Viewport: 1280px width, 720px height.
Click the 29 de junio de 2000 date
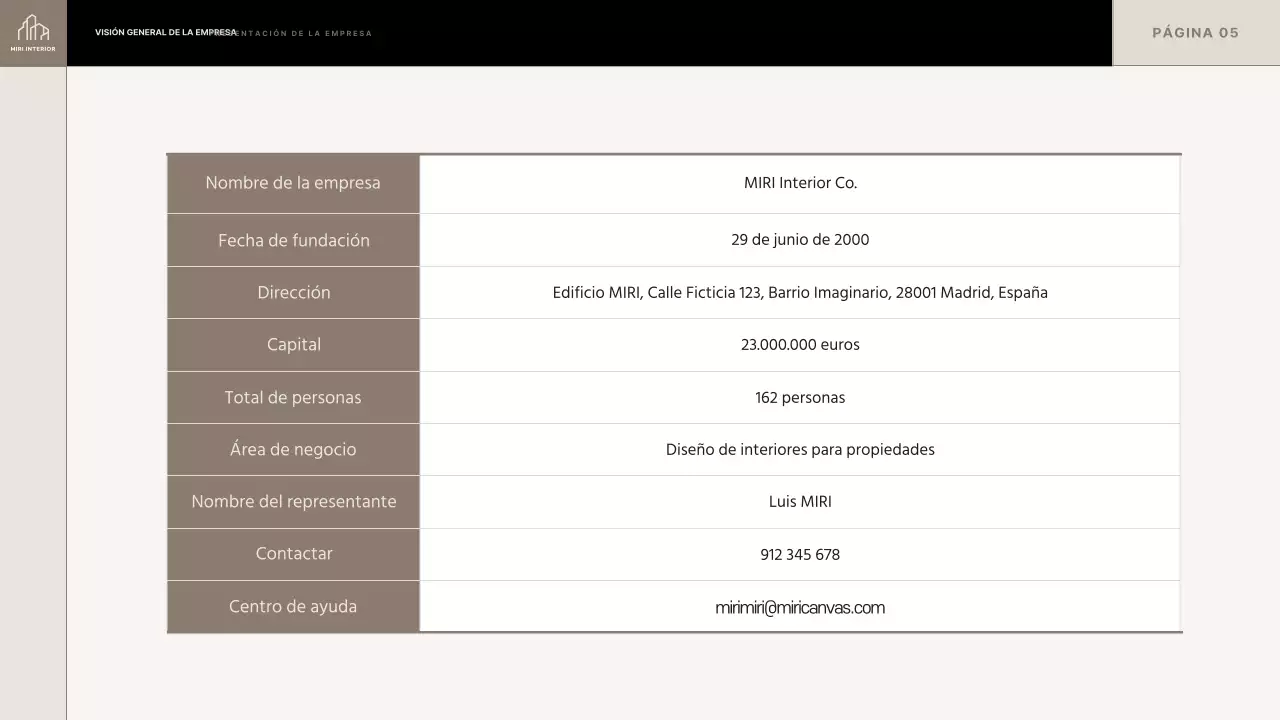(x=800, y=240)
